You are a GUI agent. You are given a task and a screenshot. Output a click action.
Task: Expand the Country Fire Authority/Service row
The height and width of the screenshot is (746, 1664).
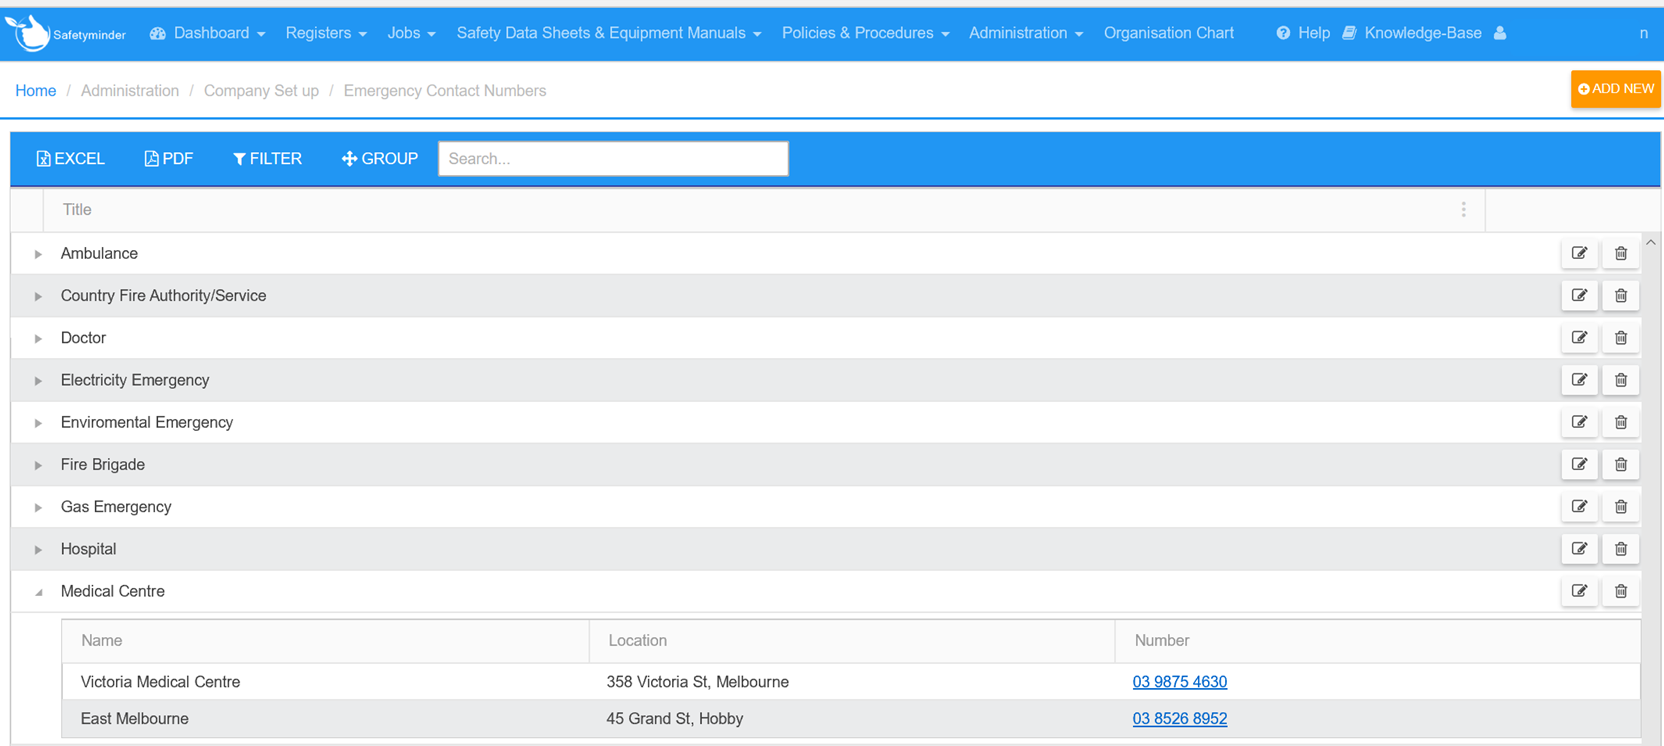click(38, 296)
